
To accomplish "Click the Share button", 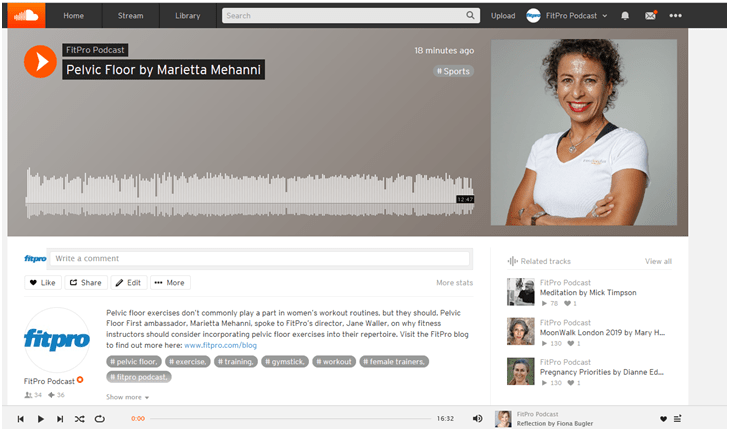I will click(x=86, y=282).
